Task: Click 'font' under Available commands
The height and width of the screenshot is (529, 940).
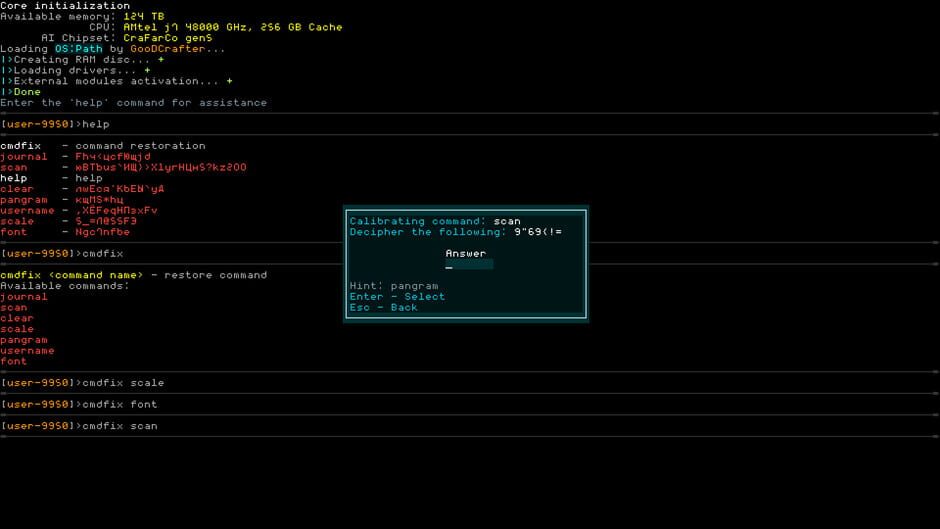Action: tap(14, 362)
